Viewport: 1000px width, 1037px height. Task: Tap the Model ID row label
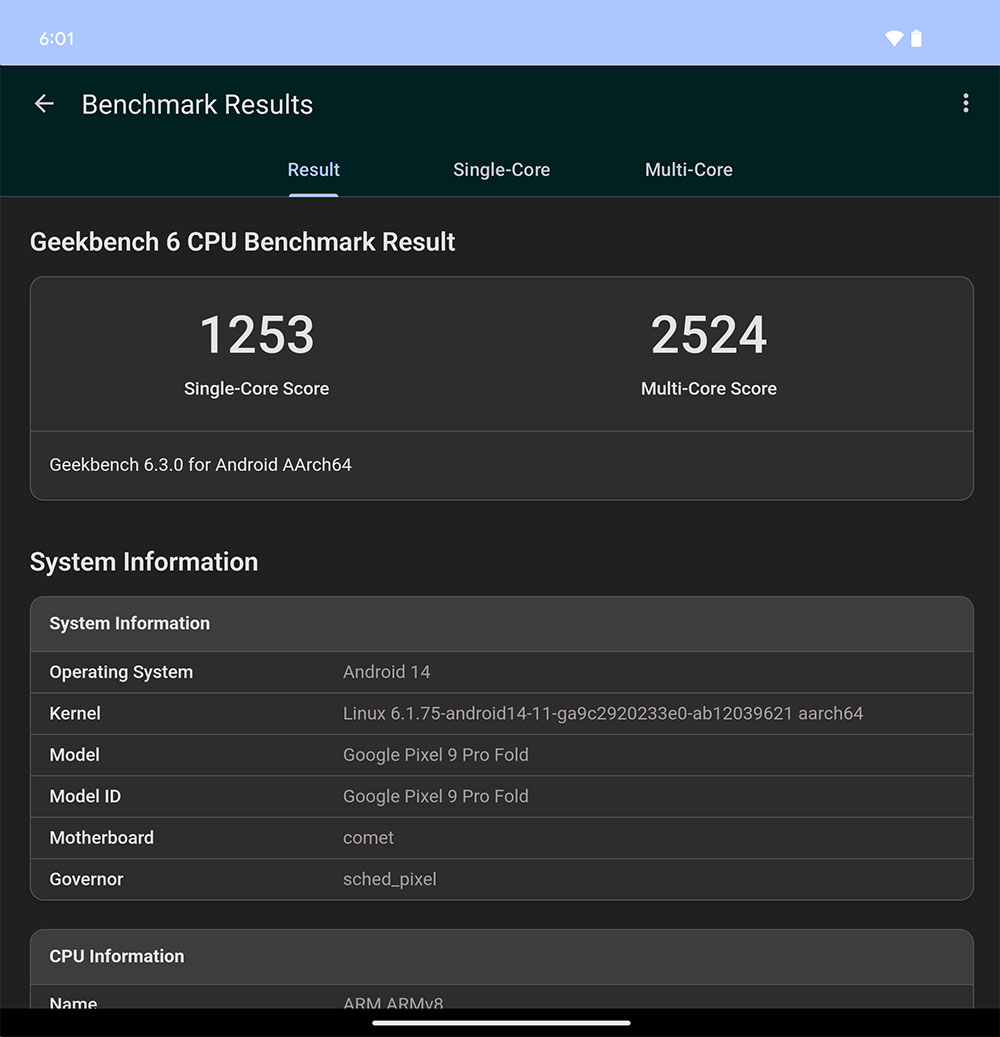pyautogui.click(x=85, y=796)
